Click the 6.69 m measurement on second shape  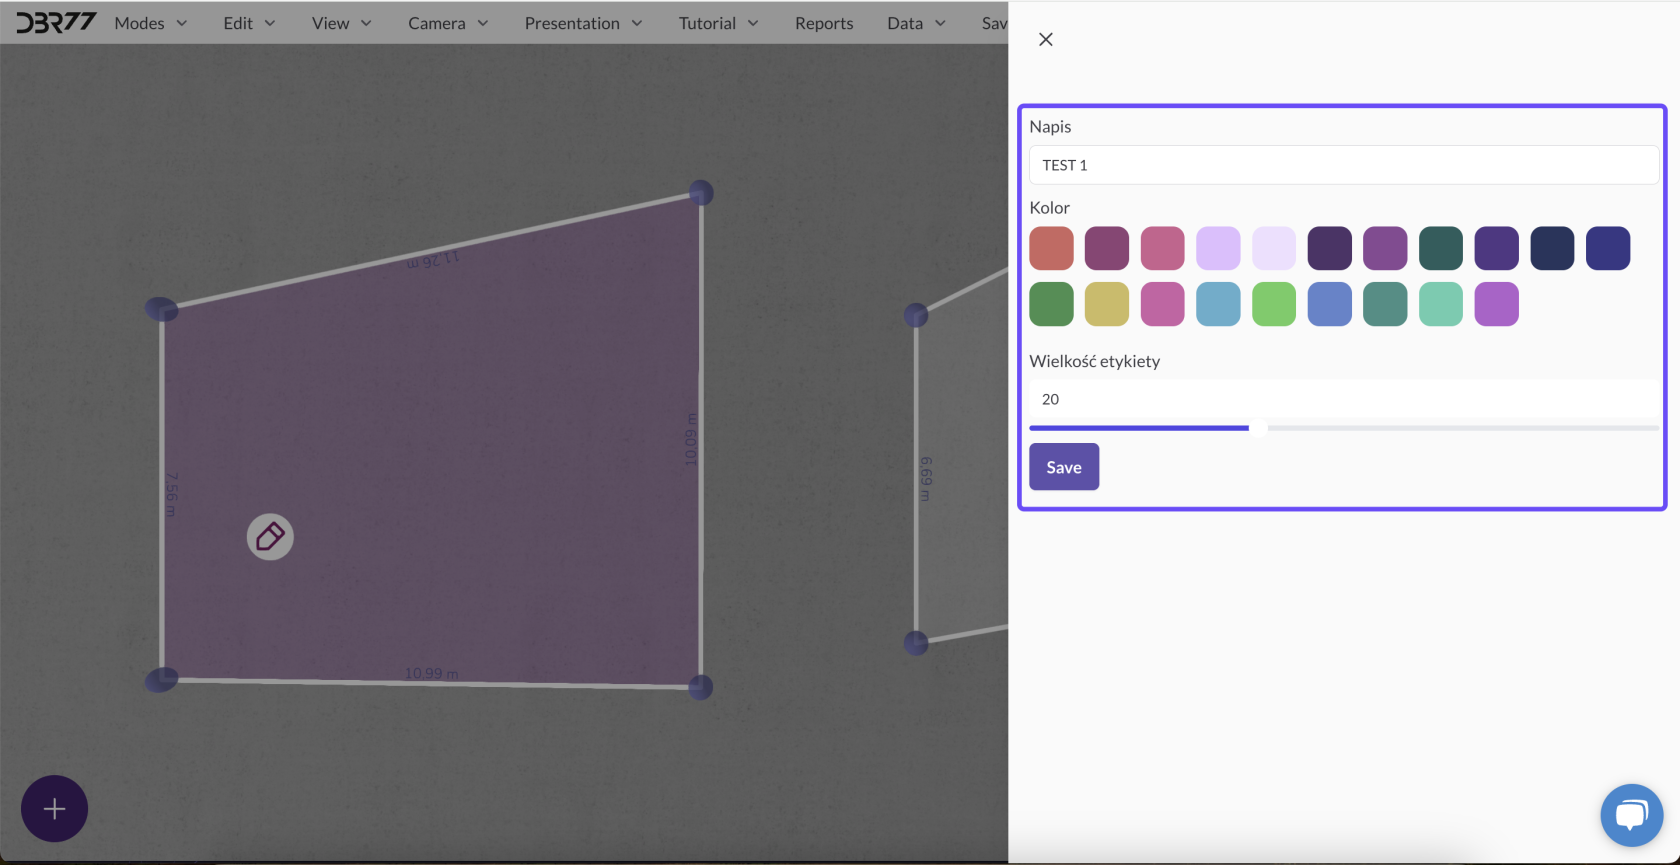pos(925,478)
